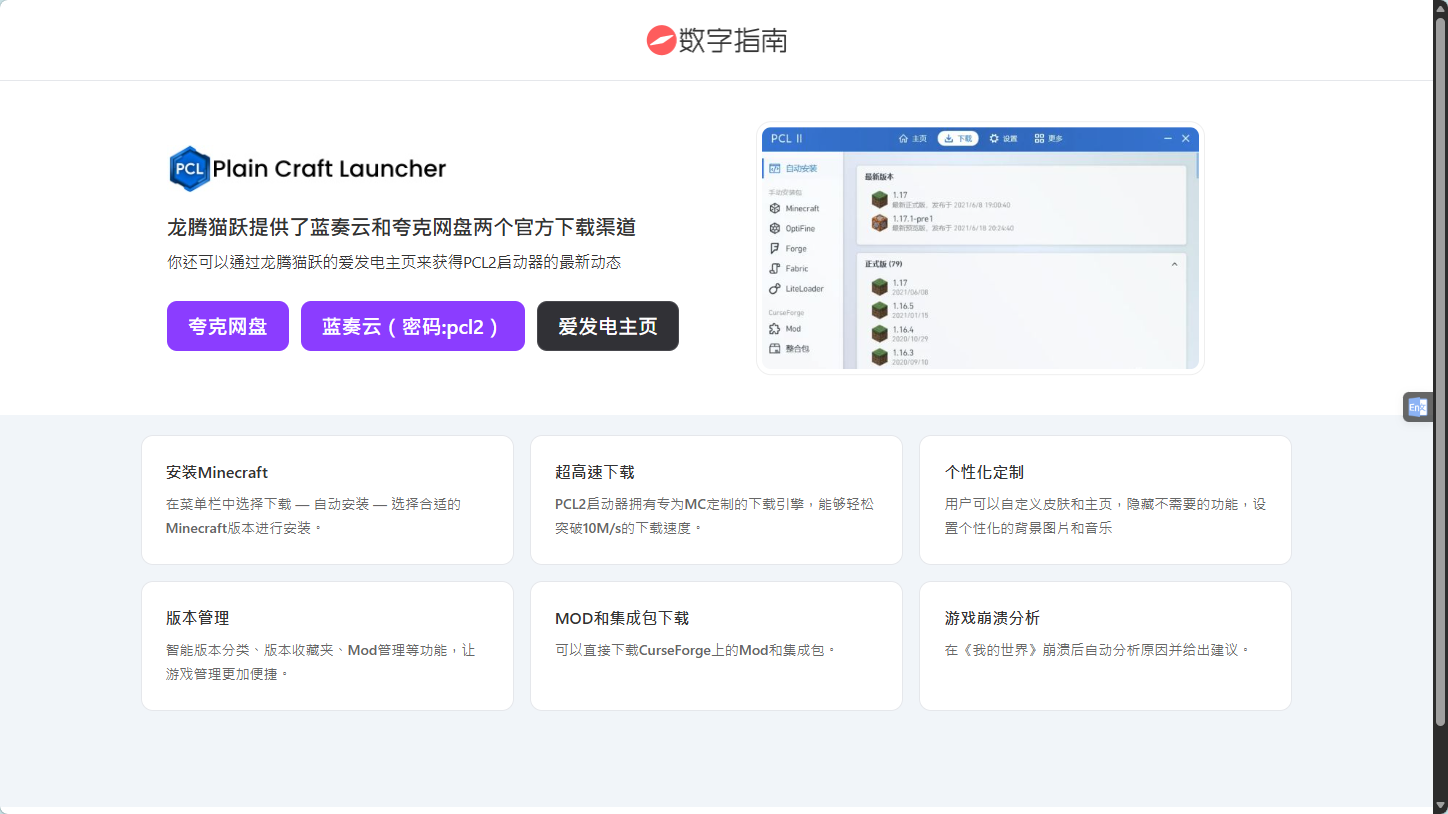1448x814 pixels.
Task: Visit the 爱发电主页 button
Action: [608, 326]
